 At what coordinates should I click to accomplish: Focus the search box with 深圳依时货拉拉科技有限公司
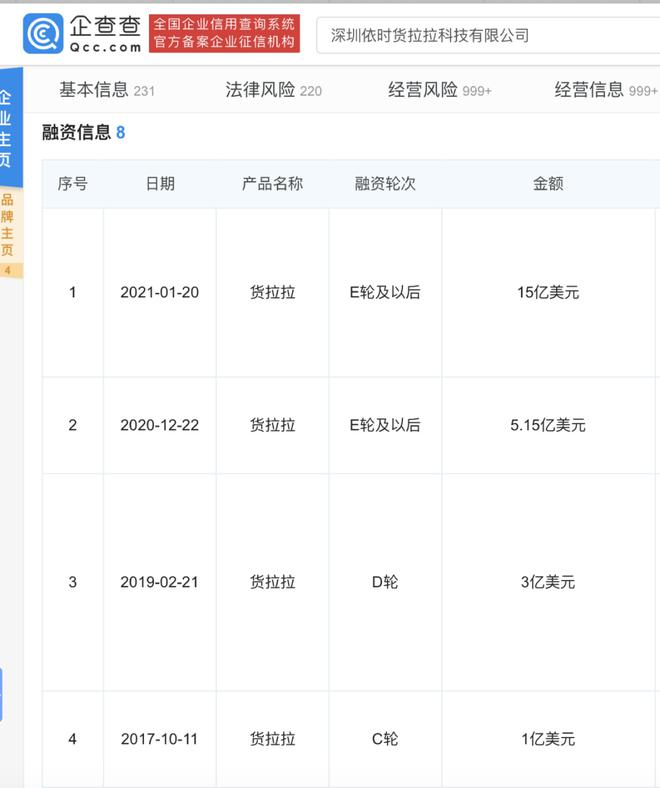(x=488, y=35)
